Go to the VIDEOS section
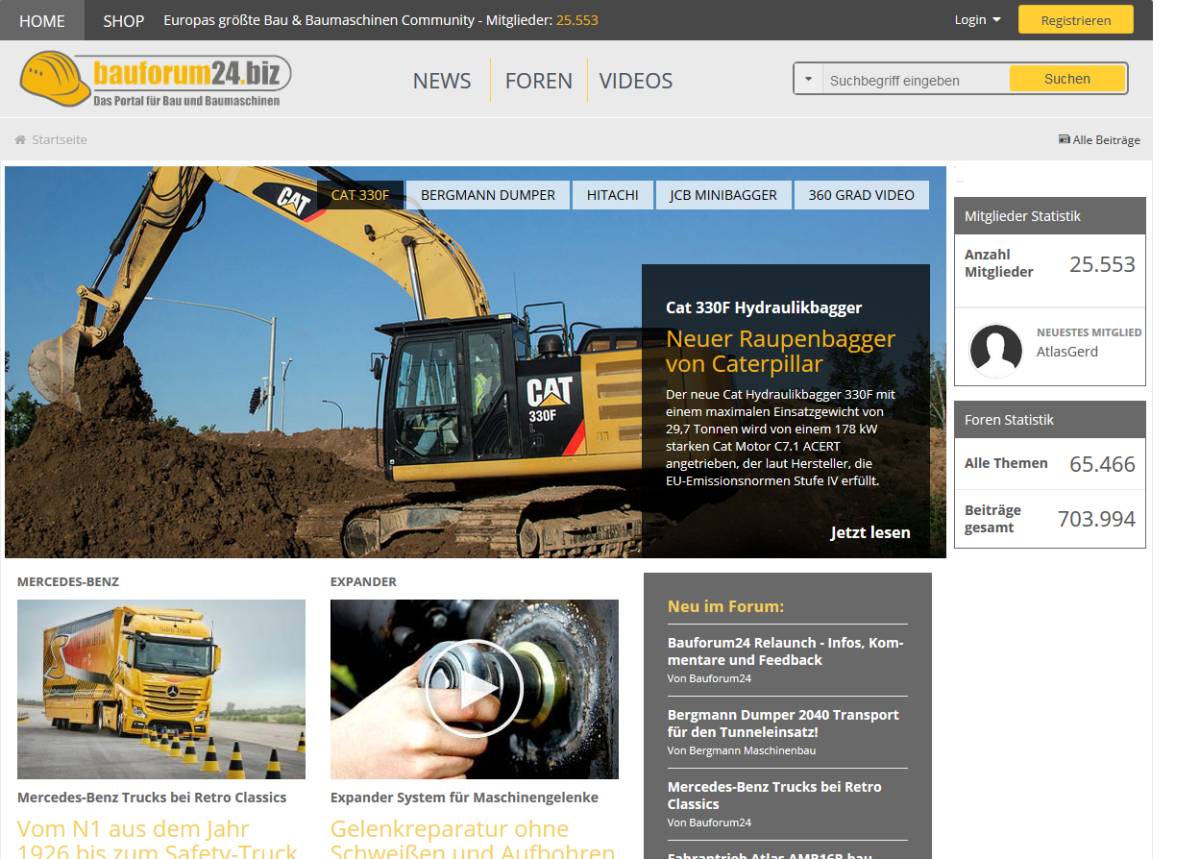 coord(636,81)
